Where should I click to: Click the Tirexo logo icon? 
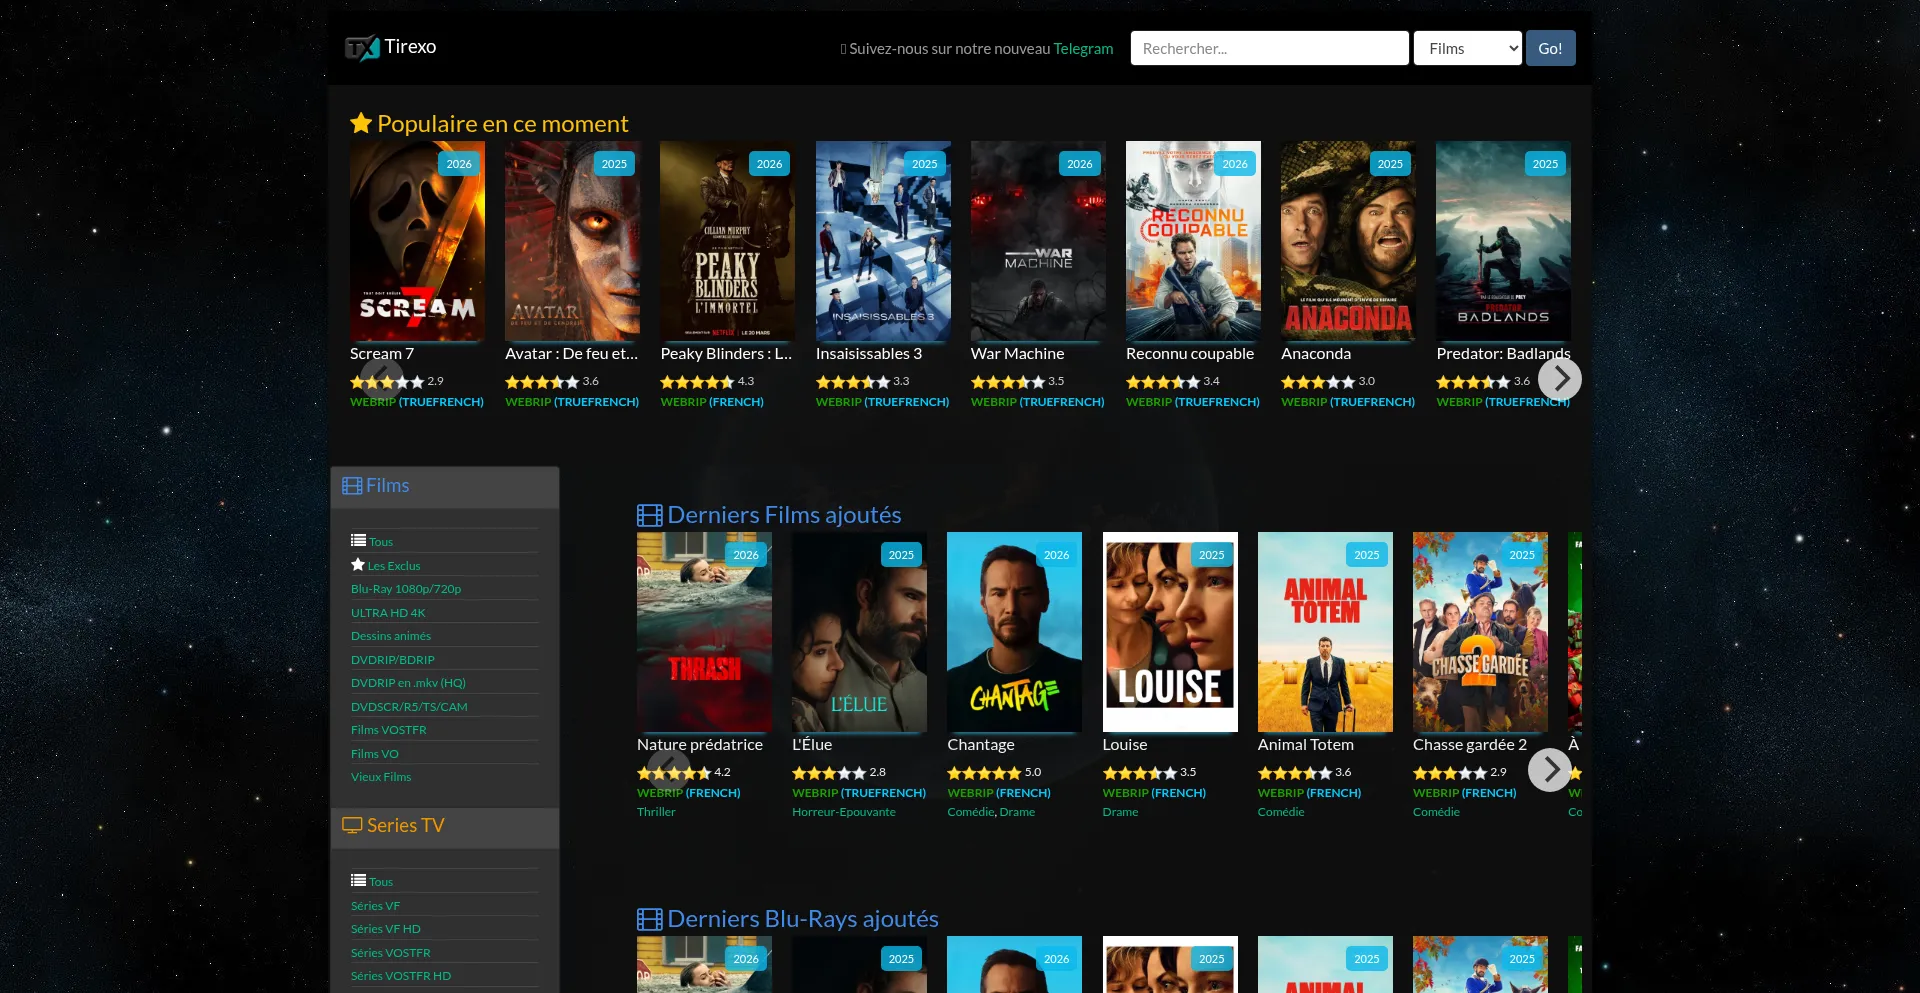pos(362,47)
